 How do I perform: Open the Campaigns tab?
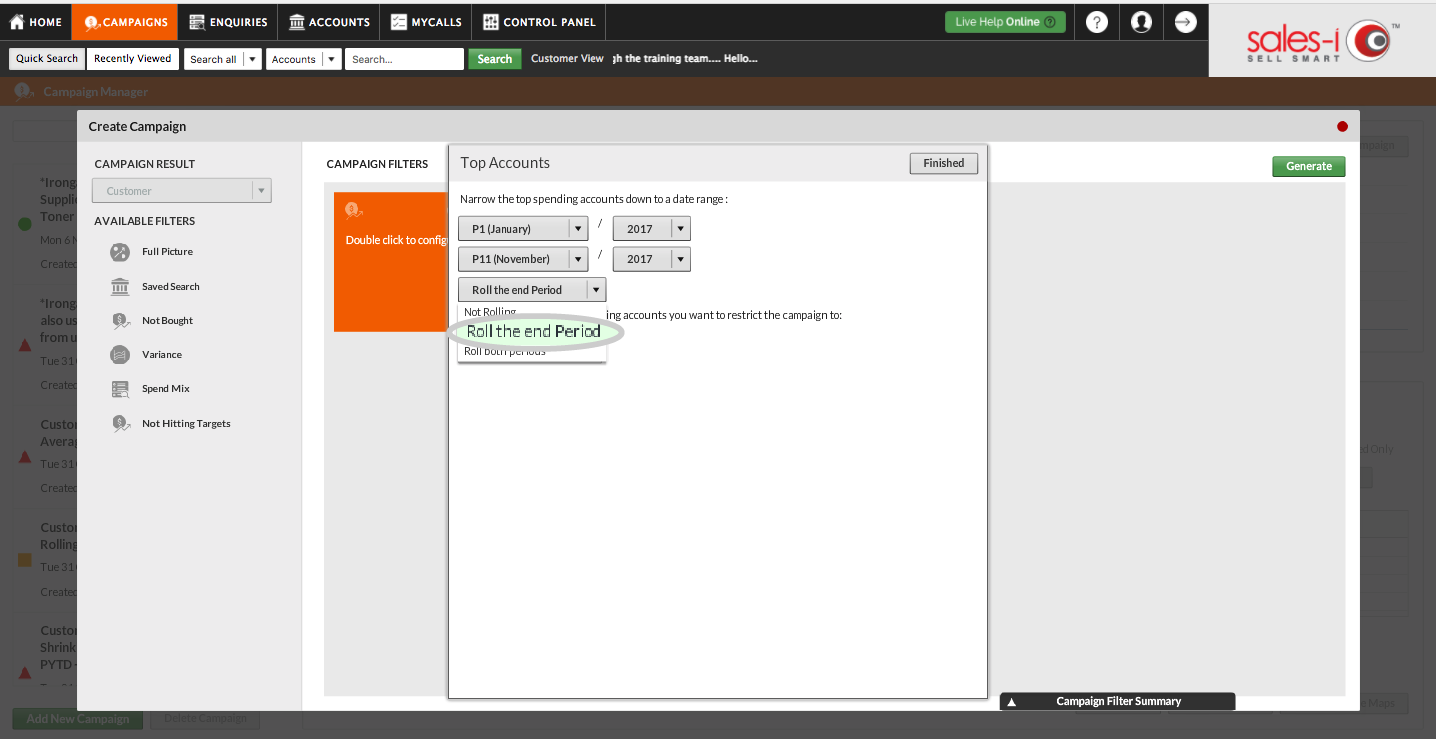click(x=124, y=22)
